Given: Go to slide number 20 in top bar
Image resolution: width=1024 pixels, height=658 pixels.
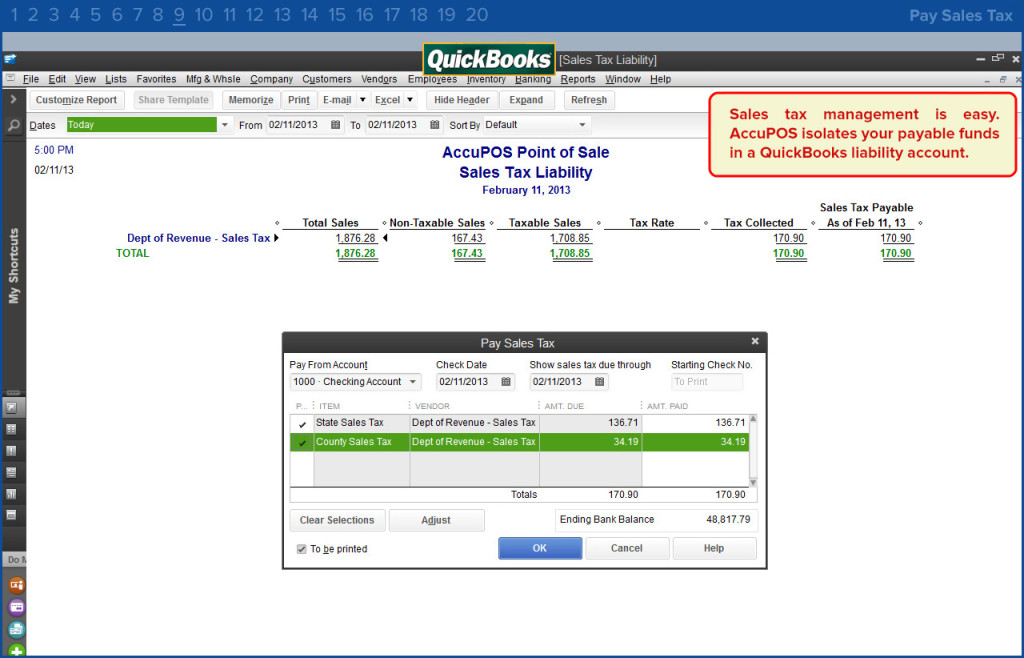Looking at the screenshot, I should (x=477, y=15).
